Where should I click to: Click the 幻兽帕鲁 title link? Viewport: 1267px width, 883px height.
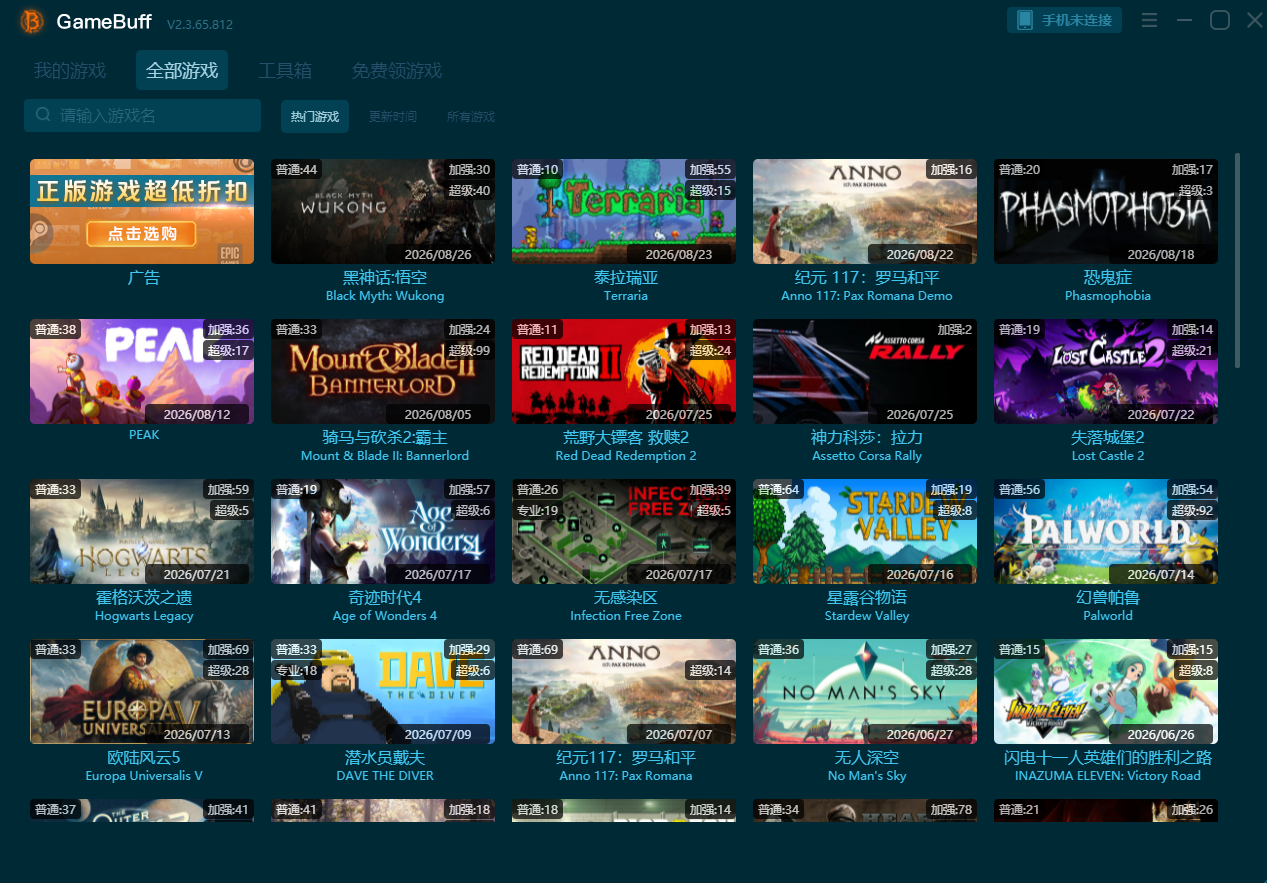tap(1108, 597)
